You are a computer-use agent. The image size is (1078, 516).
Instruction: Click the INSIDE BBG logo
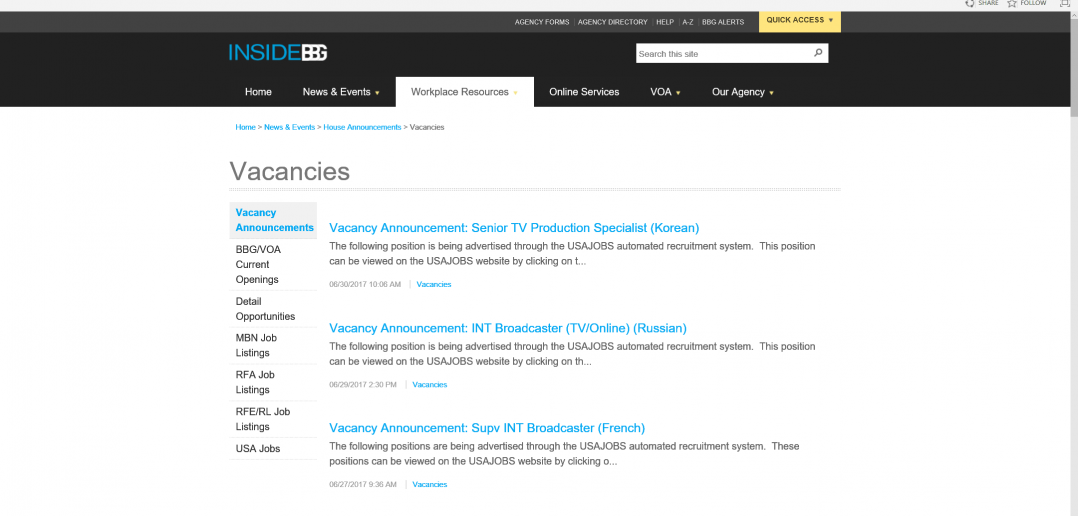[278, 53]
